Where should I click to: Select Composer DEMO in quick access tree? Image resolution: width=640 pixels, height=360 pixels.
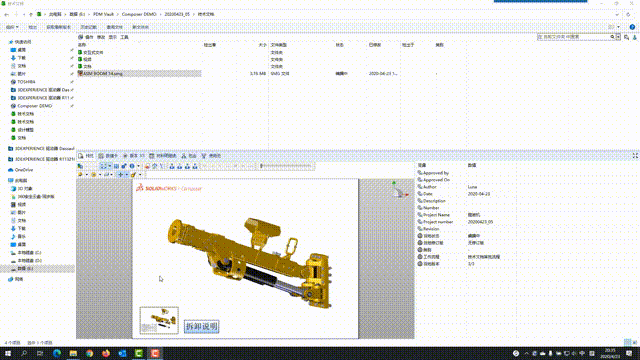coord(35,106)
